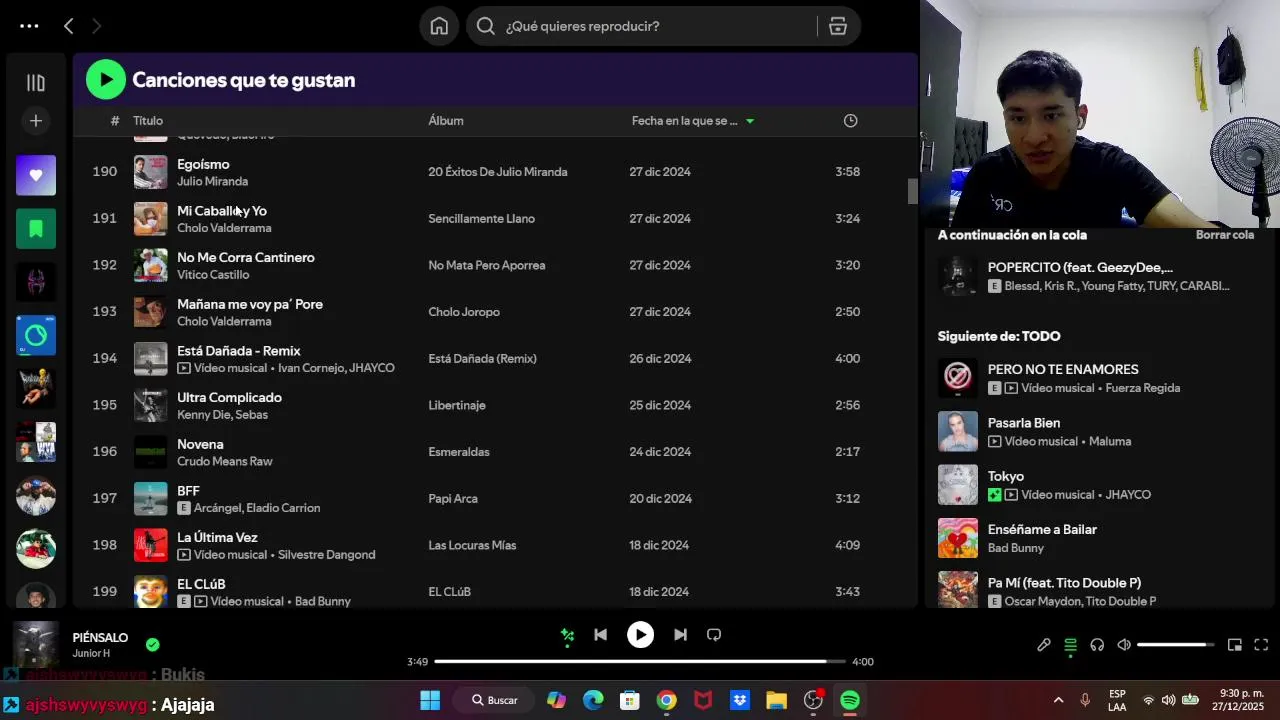
Task: Open File Explorer from taskbar
Action: (x=776, y=701)
